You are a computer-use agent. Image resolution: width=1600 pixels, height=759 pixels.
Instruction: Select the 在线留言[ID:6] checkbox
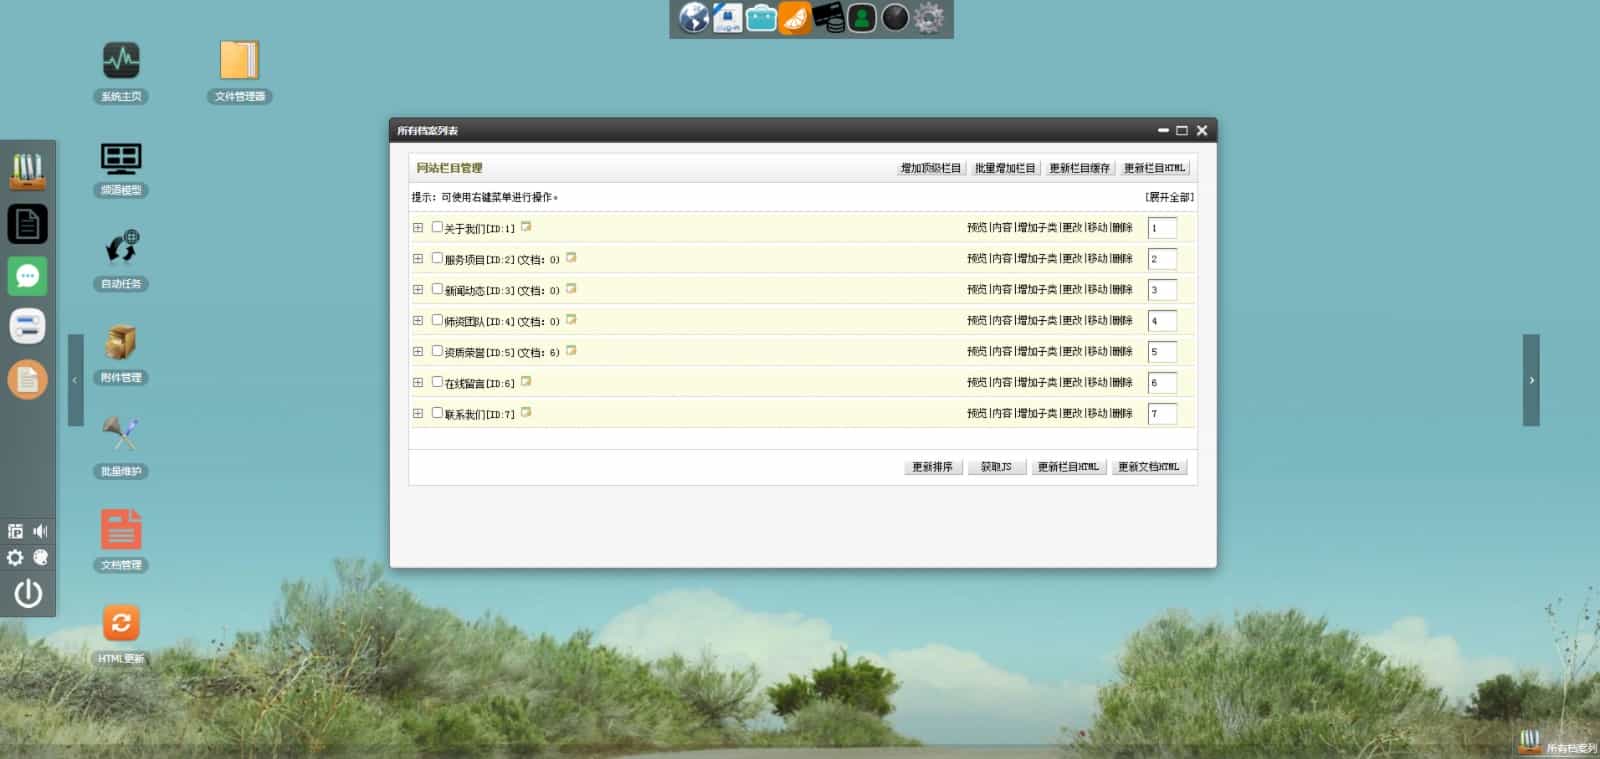coord(437,382)
